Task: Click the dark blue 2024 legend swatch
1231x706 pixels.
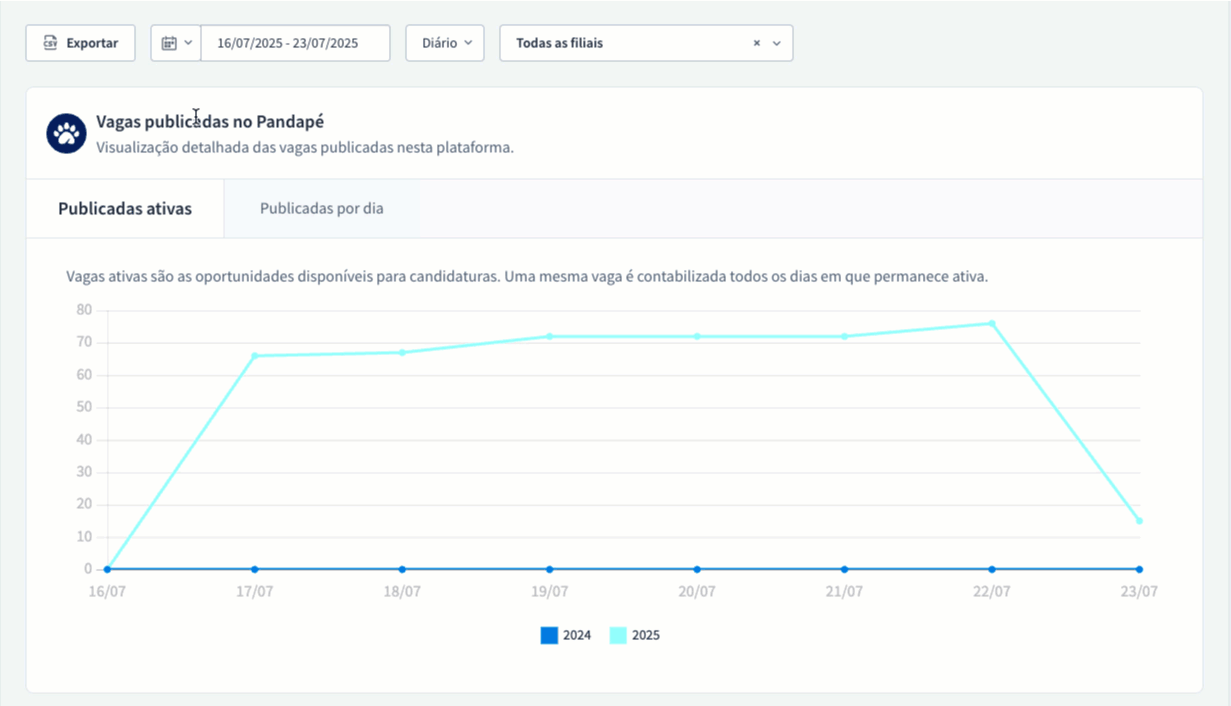Action: [x=549, y=635]
